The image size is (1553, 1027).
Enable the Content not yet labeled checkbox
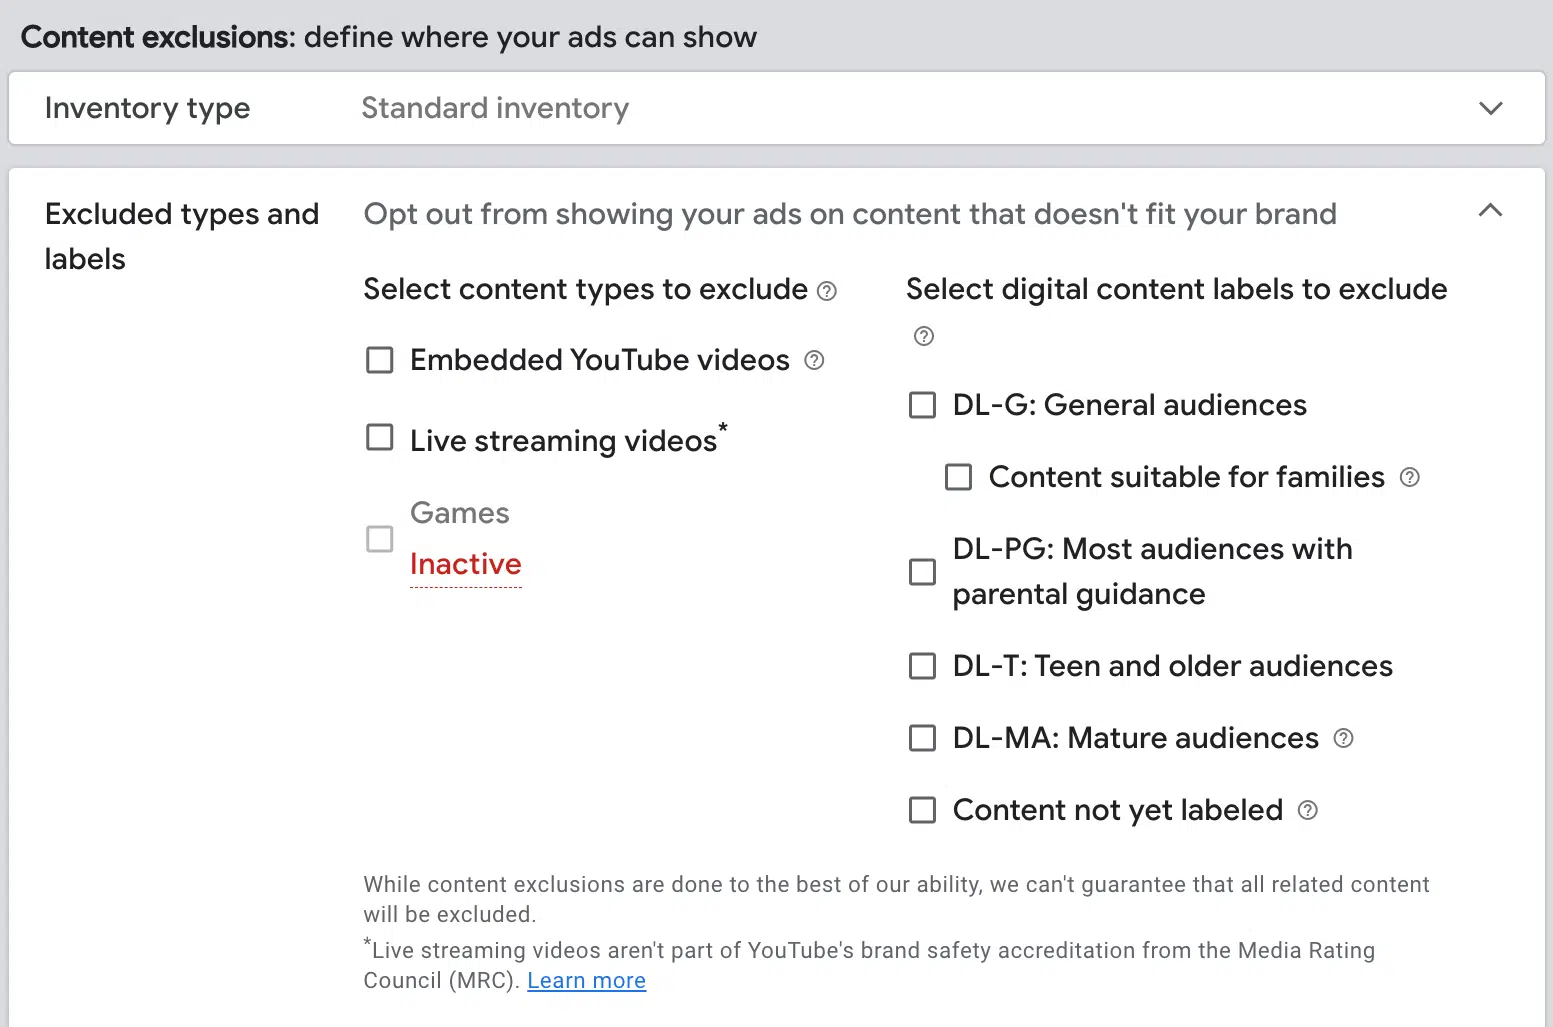(x=922, y=810)
